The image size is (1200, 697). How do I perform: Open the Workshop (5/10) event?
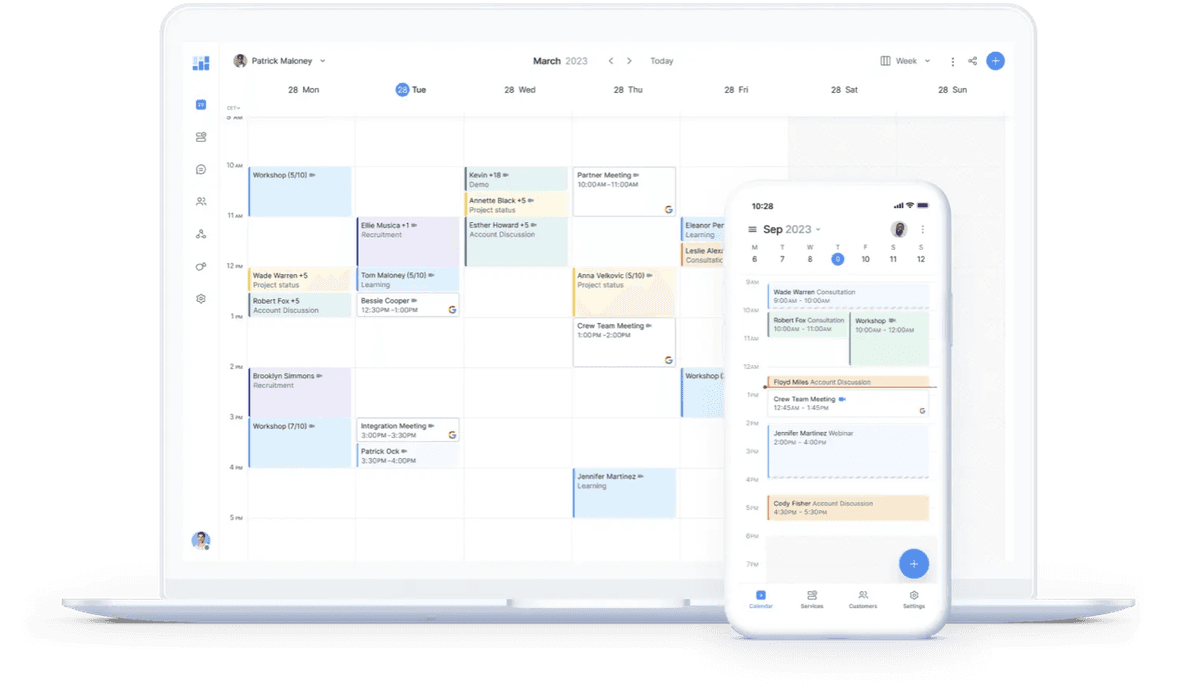pos(300,192)
